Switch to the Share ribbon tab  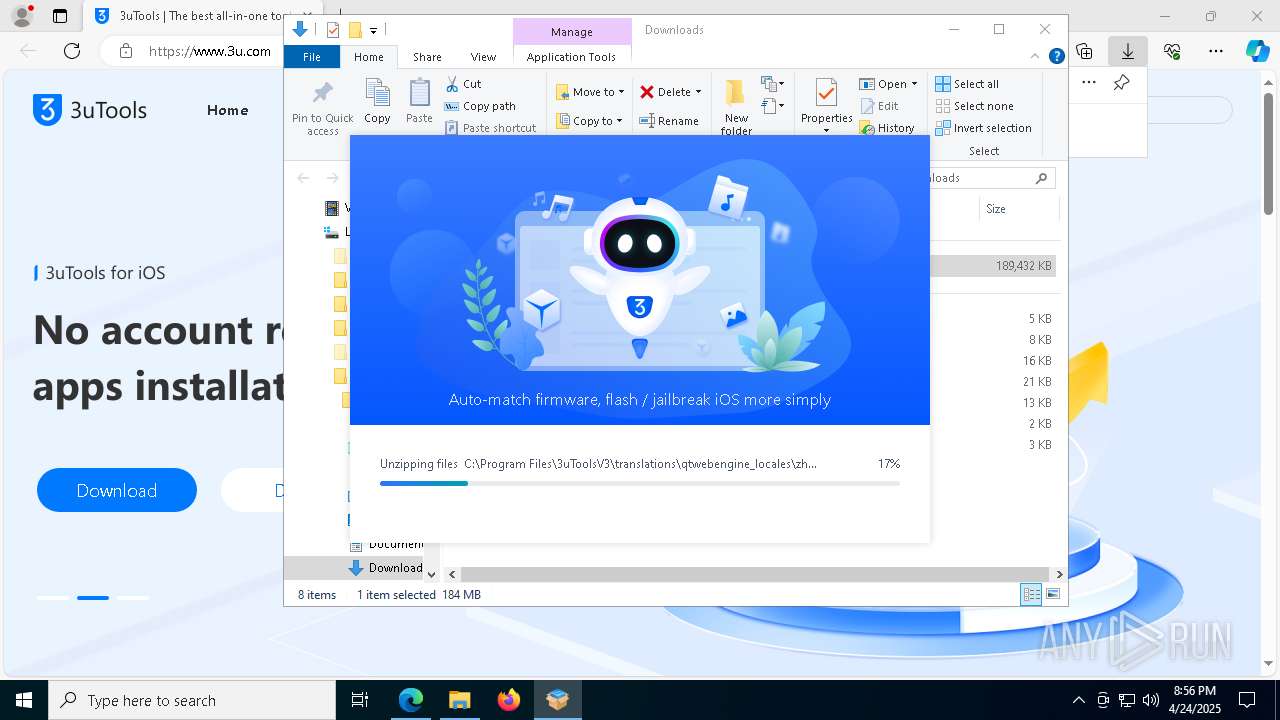[427, 57]
